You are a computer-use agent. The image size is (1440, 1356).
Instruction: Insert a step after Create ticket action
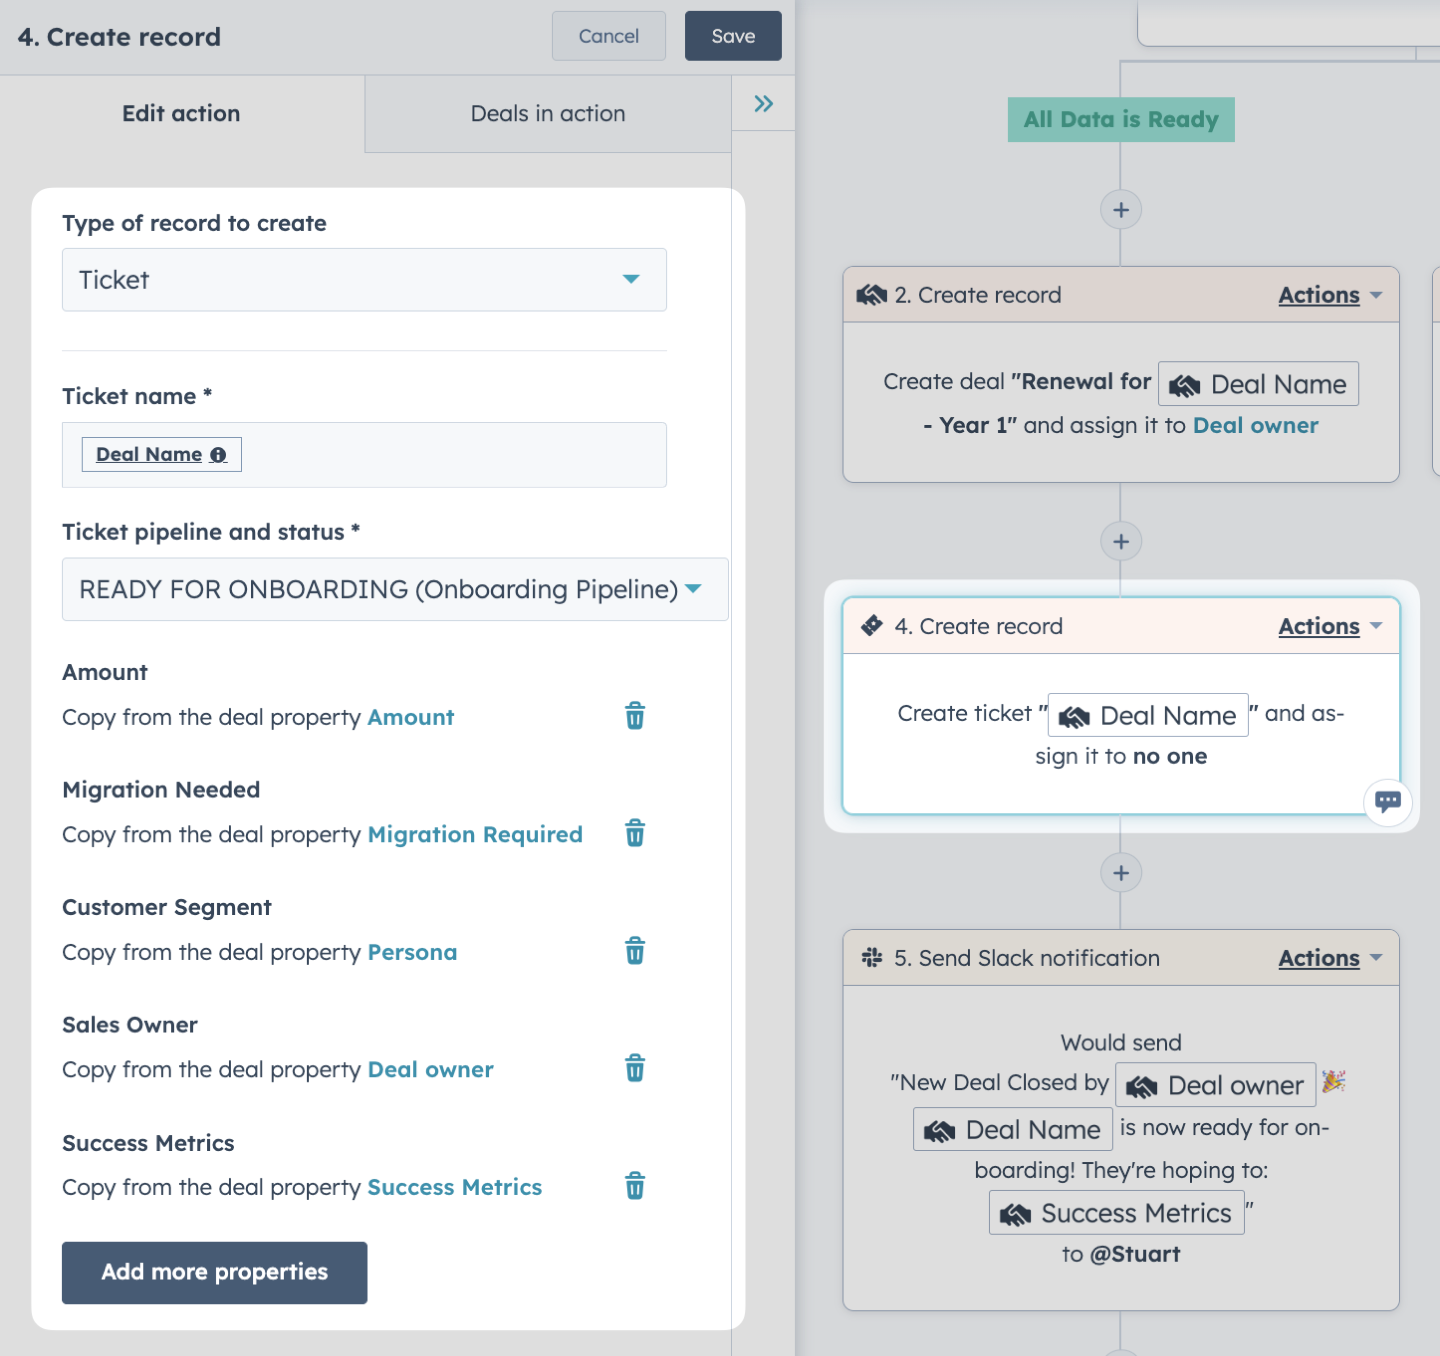pos(1121,873)
